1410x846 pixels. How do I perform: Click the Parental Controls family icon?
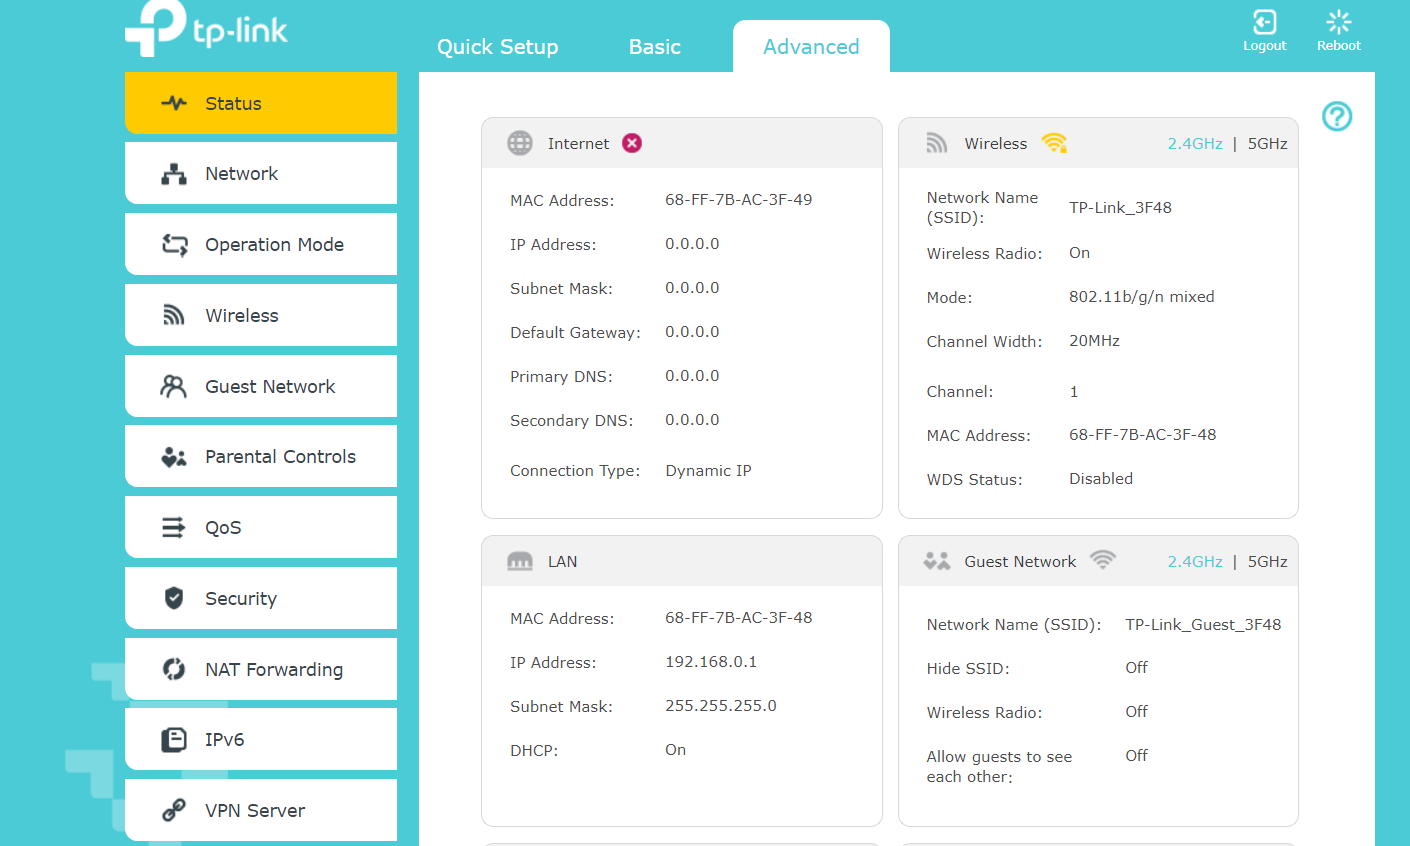(174, 457)
